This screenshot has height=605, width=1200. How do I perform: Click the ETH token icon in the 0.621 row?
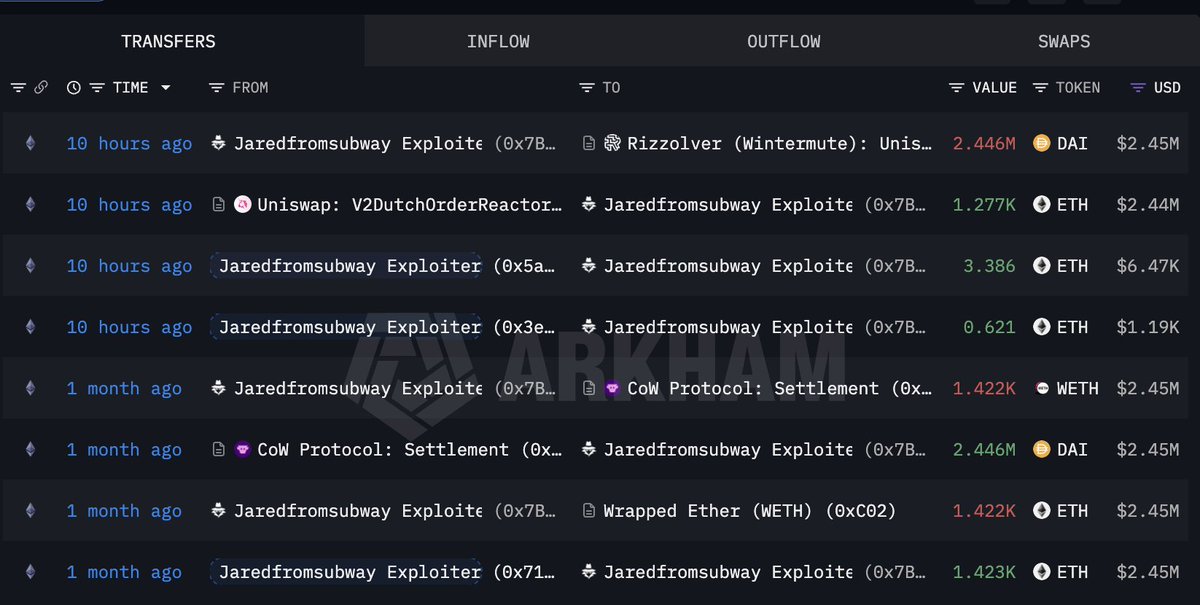(1041, 327)
